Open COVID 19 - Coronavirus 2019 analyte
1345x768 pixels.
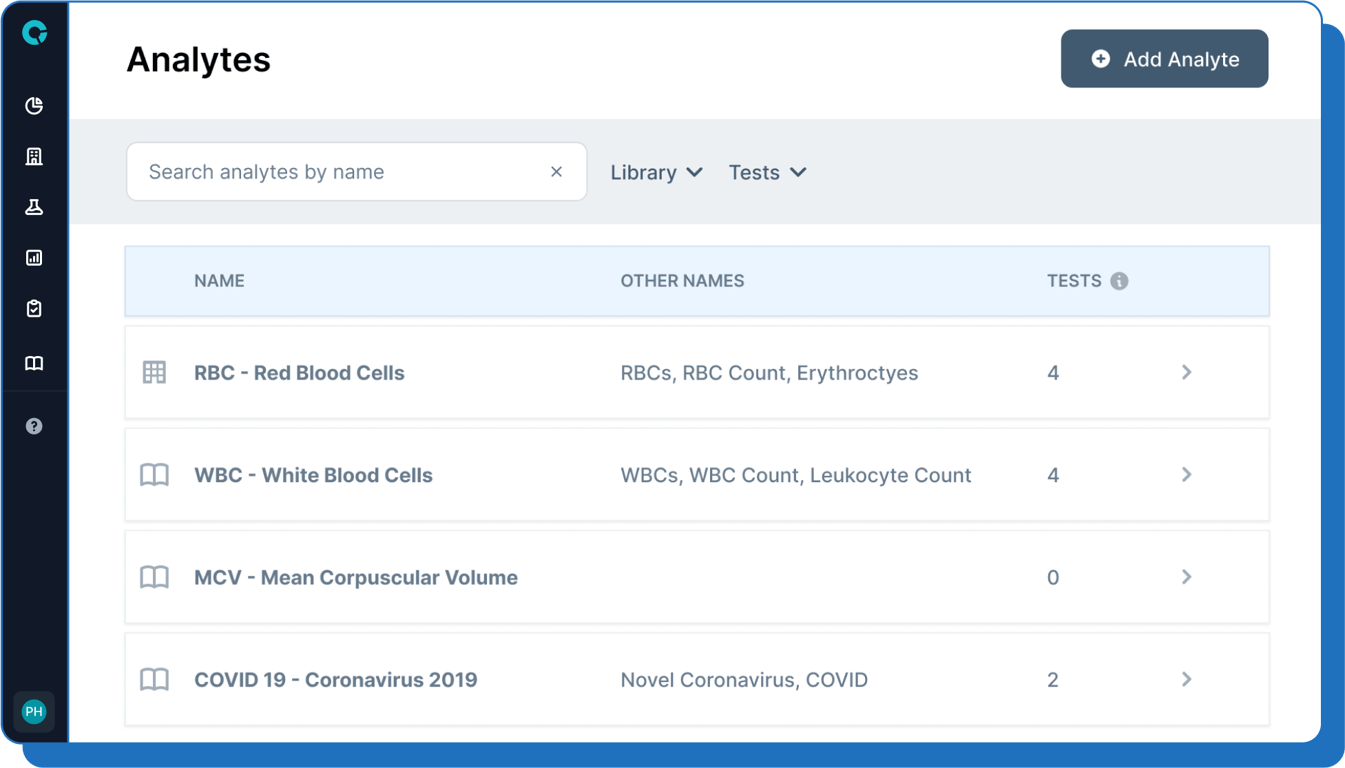336,680
